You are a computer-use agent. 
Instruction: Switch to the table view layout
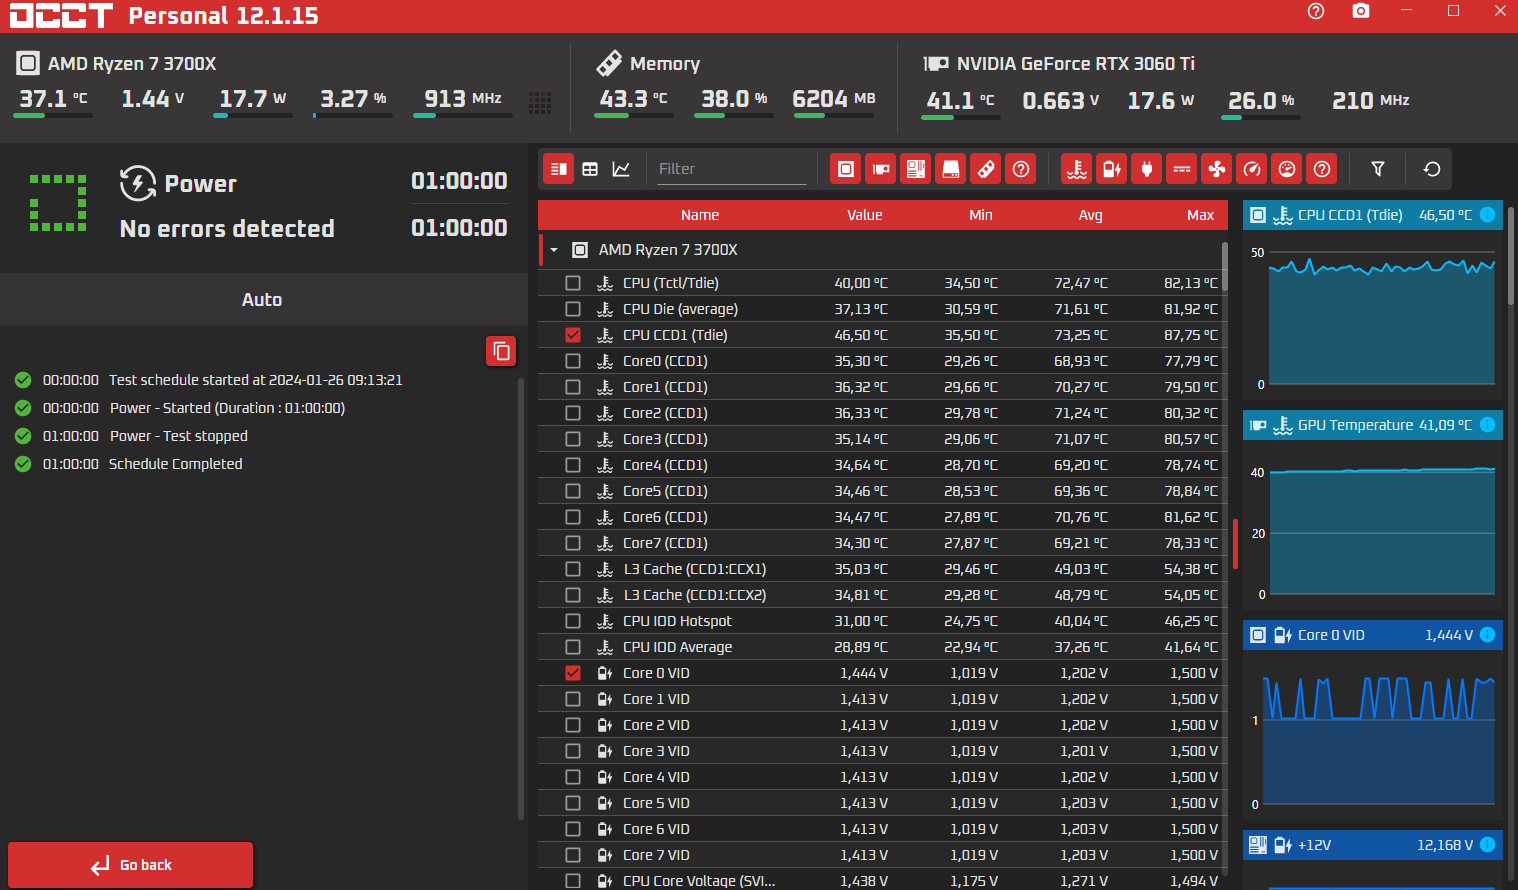click(590, 169)
